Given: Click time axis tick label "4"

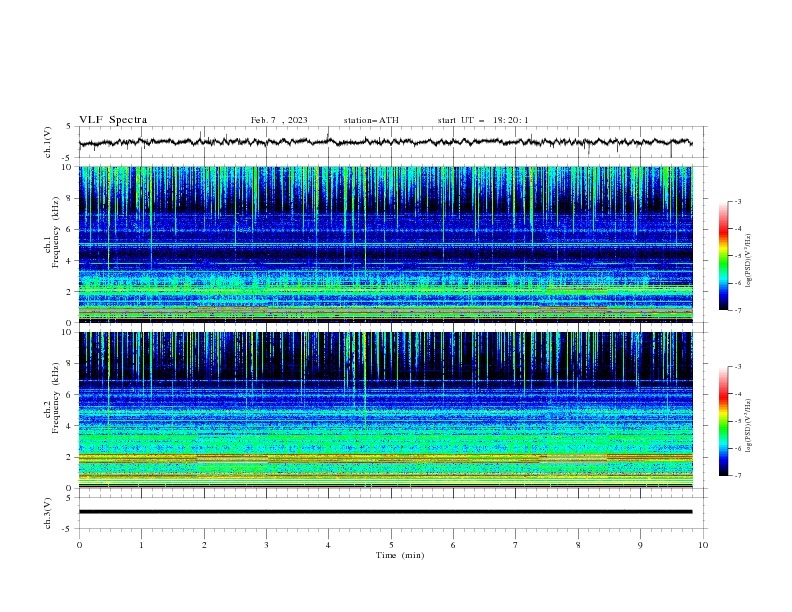Looking at the screenshot, I should (328, 545).
